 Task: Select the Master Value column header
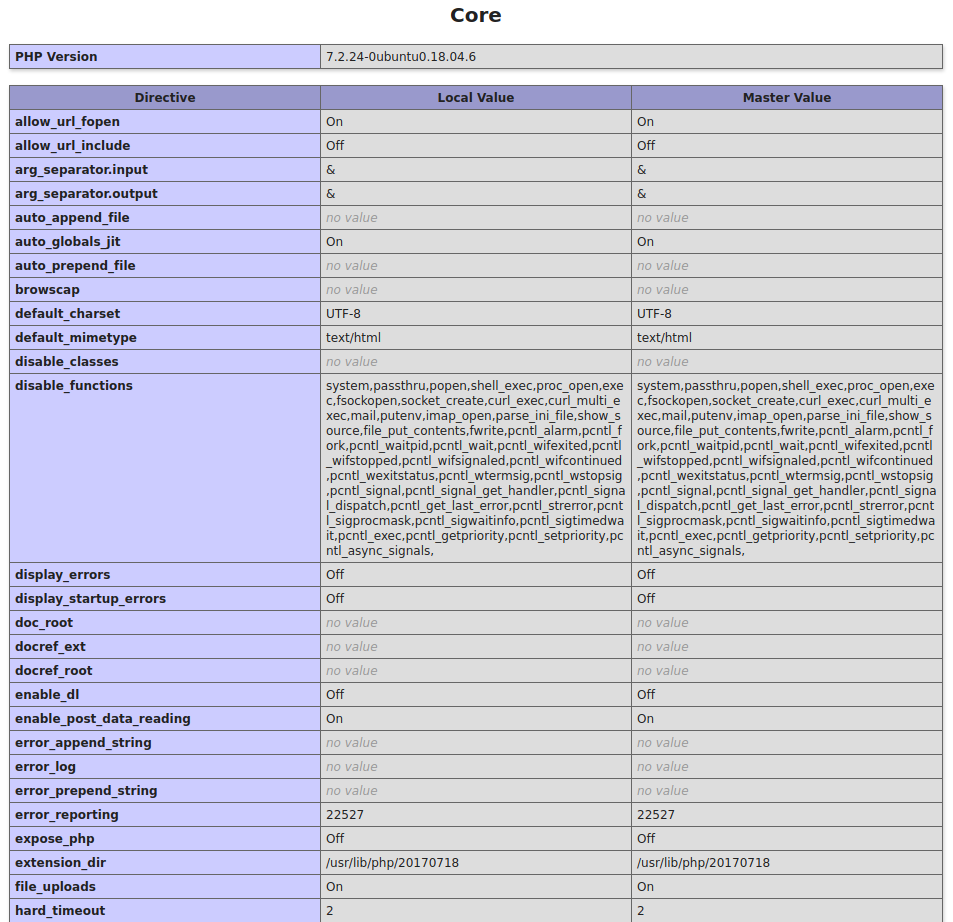coord(786,98)
